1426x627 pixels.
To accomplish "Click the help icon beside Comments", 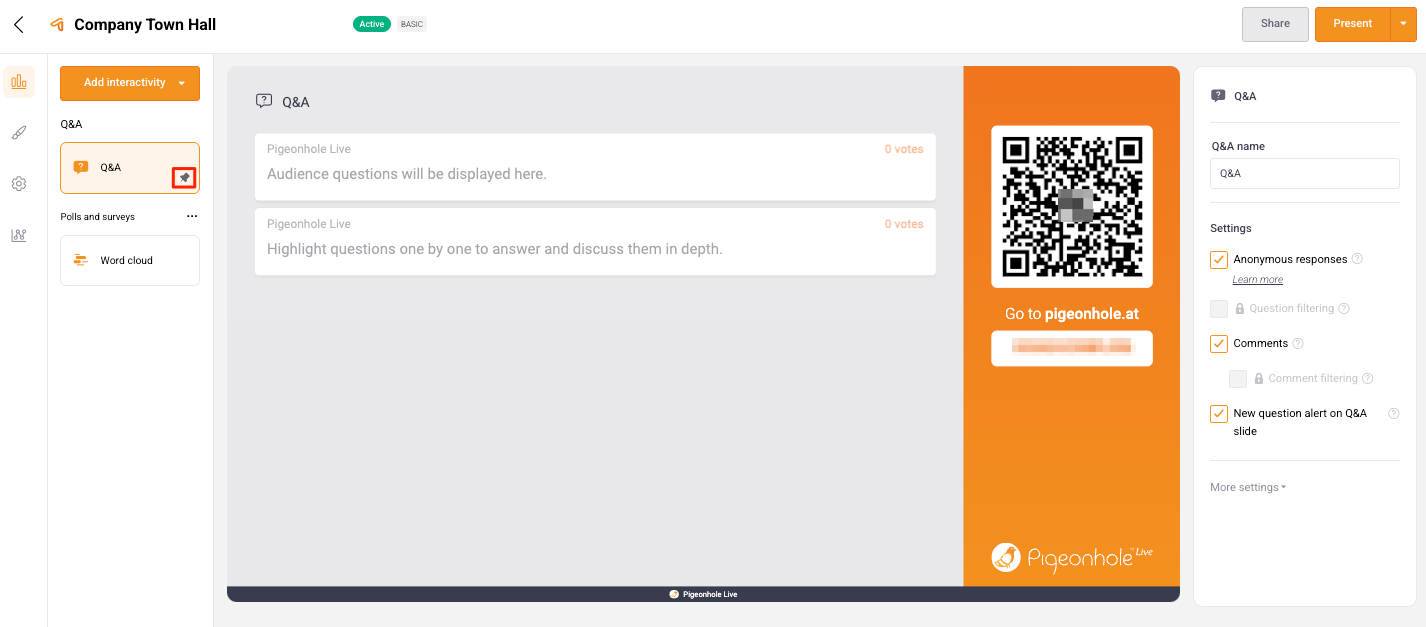I will pos(1298,344).
